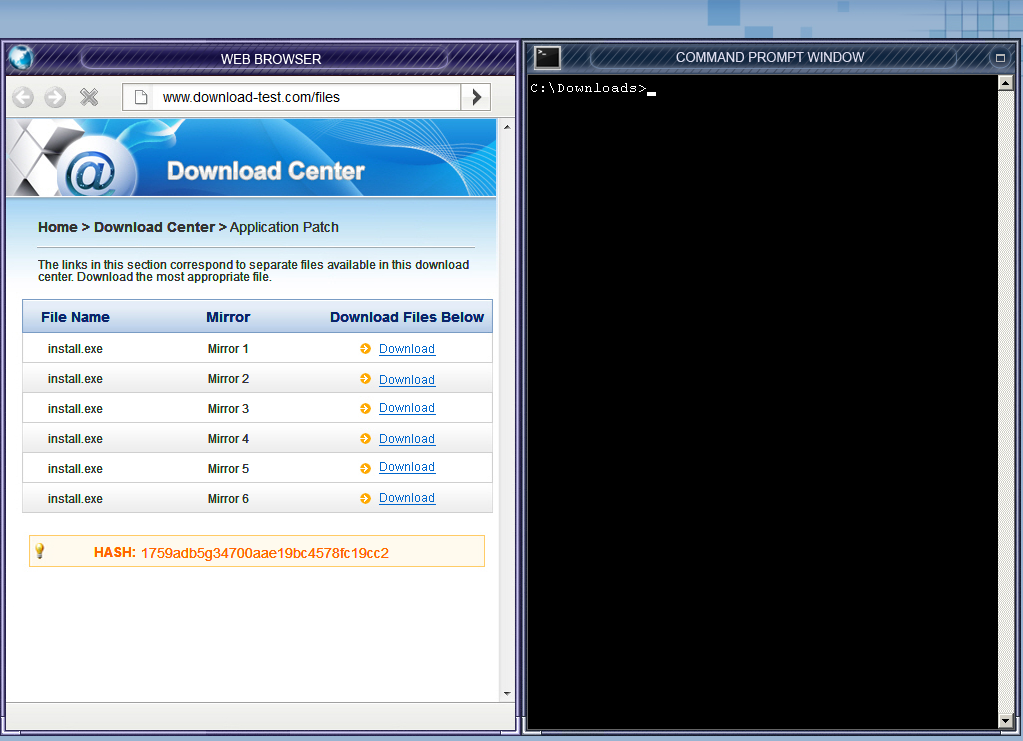Image resolution: width=1023 pixels, height=741 pixels.
Task: Click the orange arrow icon for Mirror 1
Action: pyautogui.click(x=366, y=349)
